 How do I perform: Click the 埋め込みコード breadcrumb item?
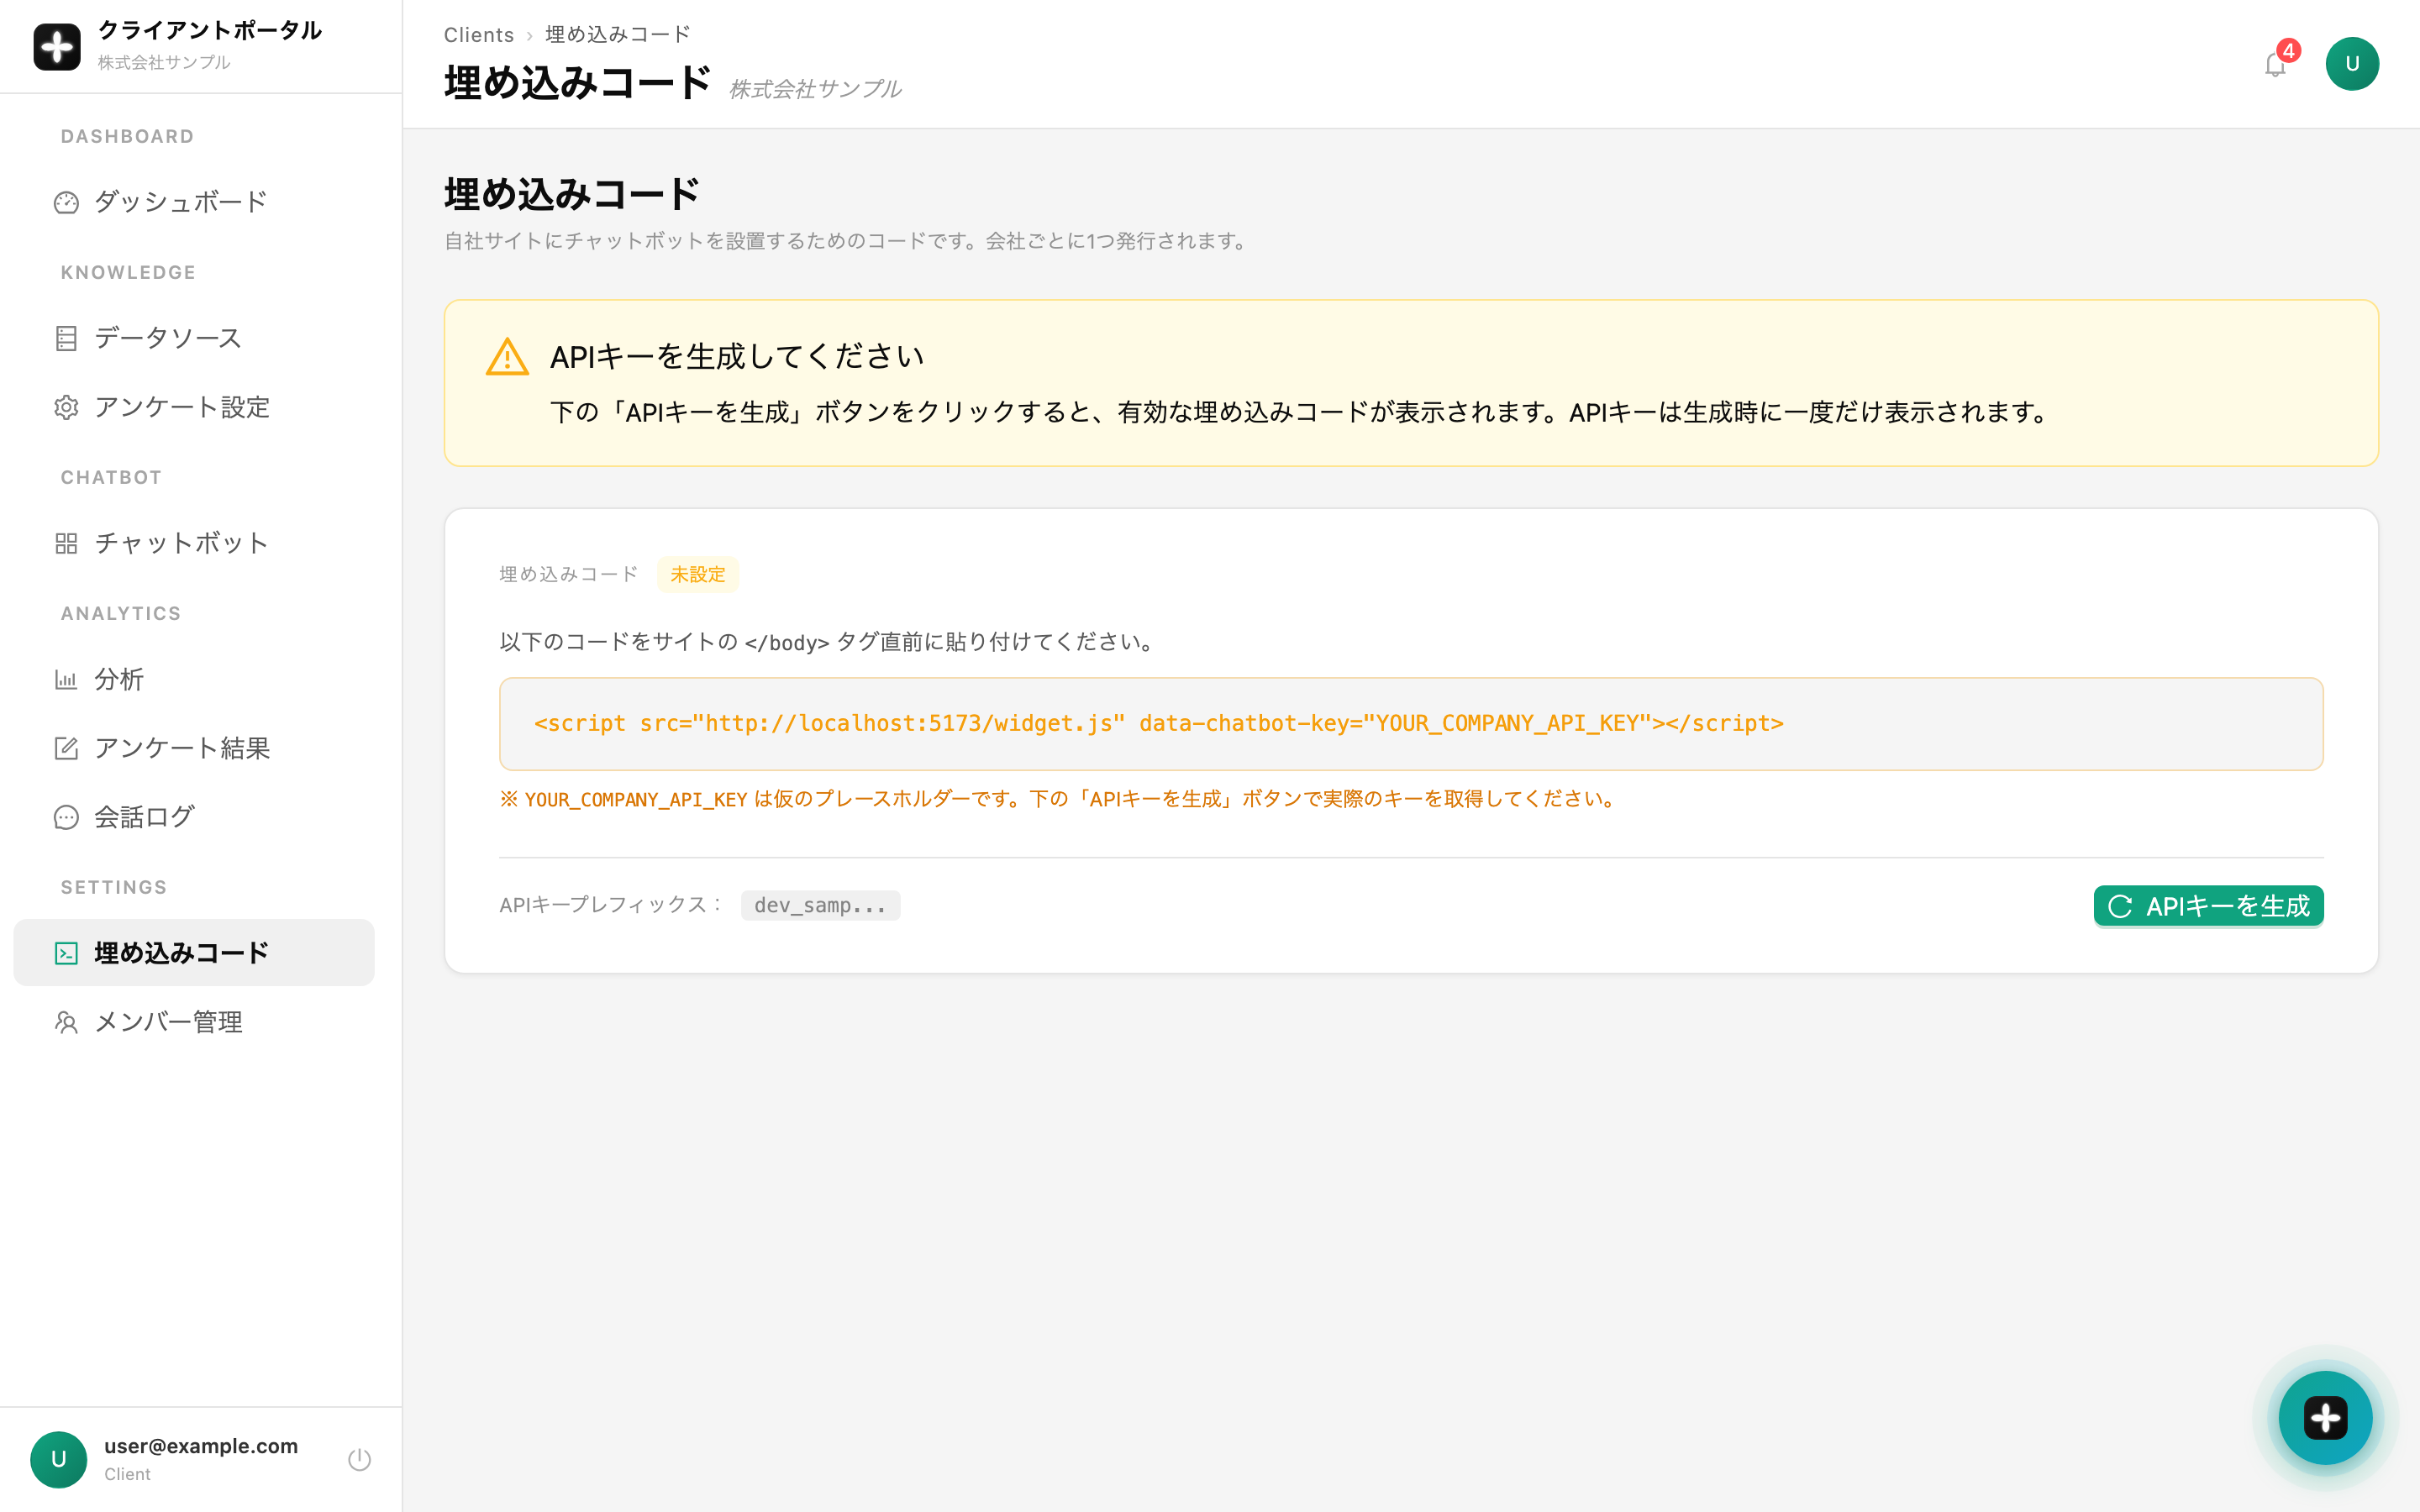(618, 35)
